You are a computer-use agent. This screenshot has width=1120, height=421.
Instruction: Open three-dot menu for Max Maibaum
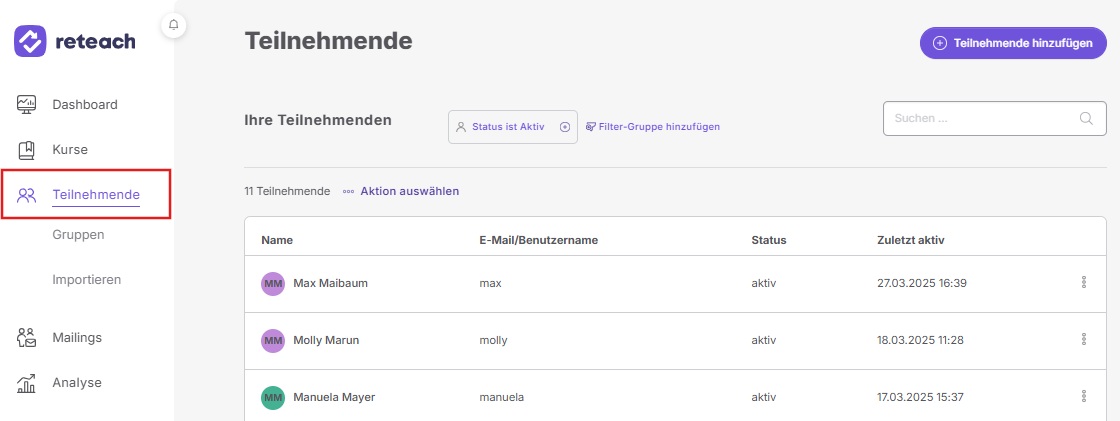pyautogui.click(x=1084, y=282)
